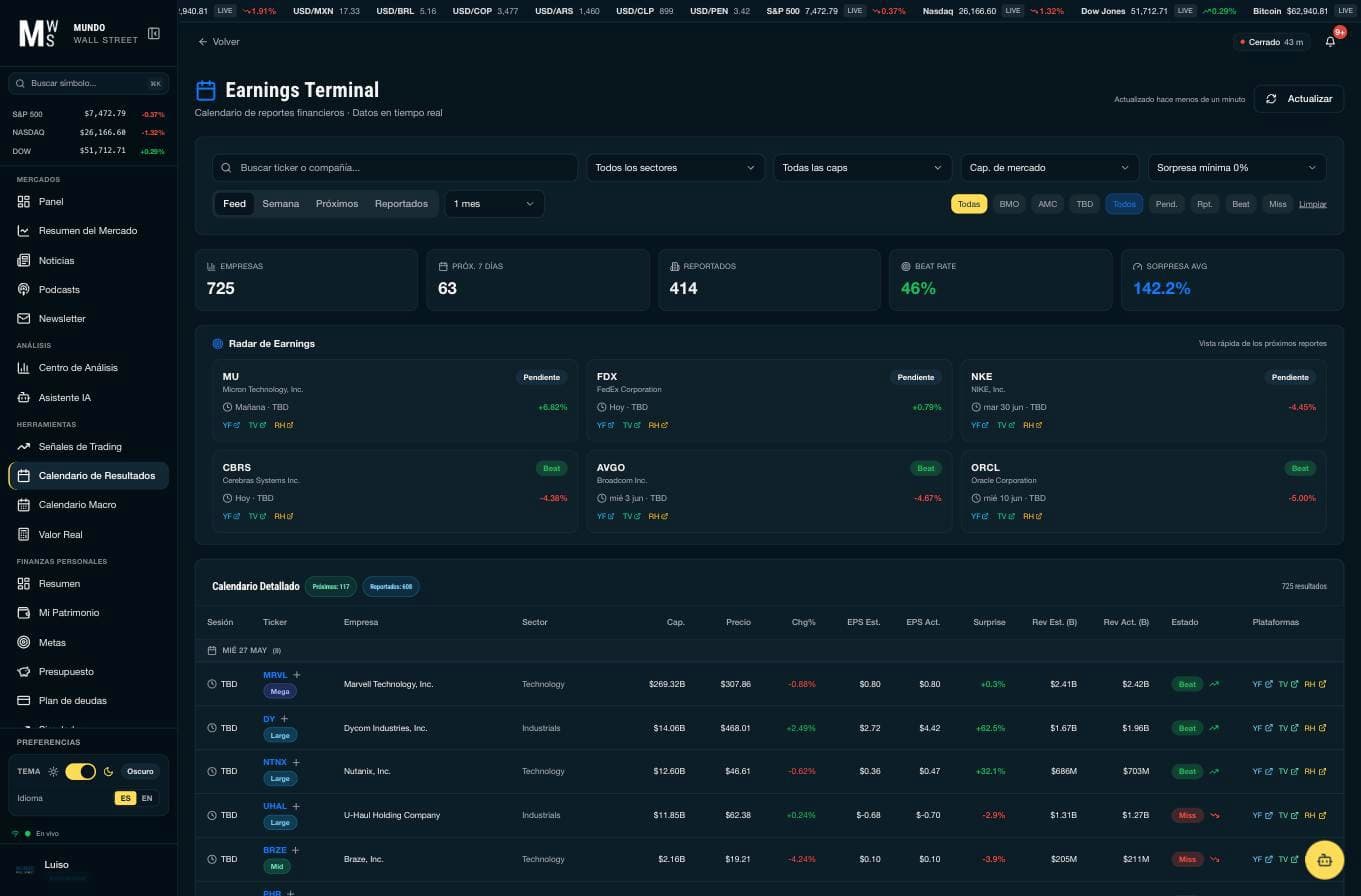Screen dimensions: 1361x896
Task: Open RH link on the ORCL radar card
Action: 1032,517
